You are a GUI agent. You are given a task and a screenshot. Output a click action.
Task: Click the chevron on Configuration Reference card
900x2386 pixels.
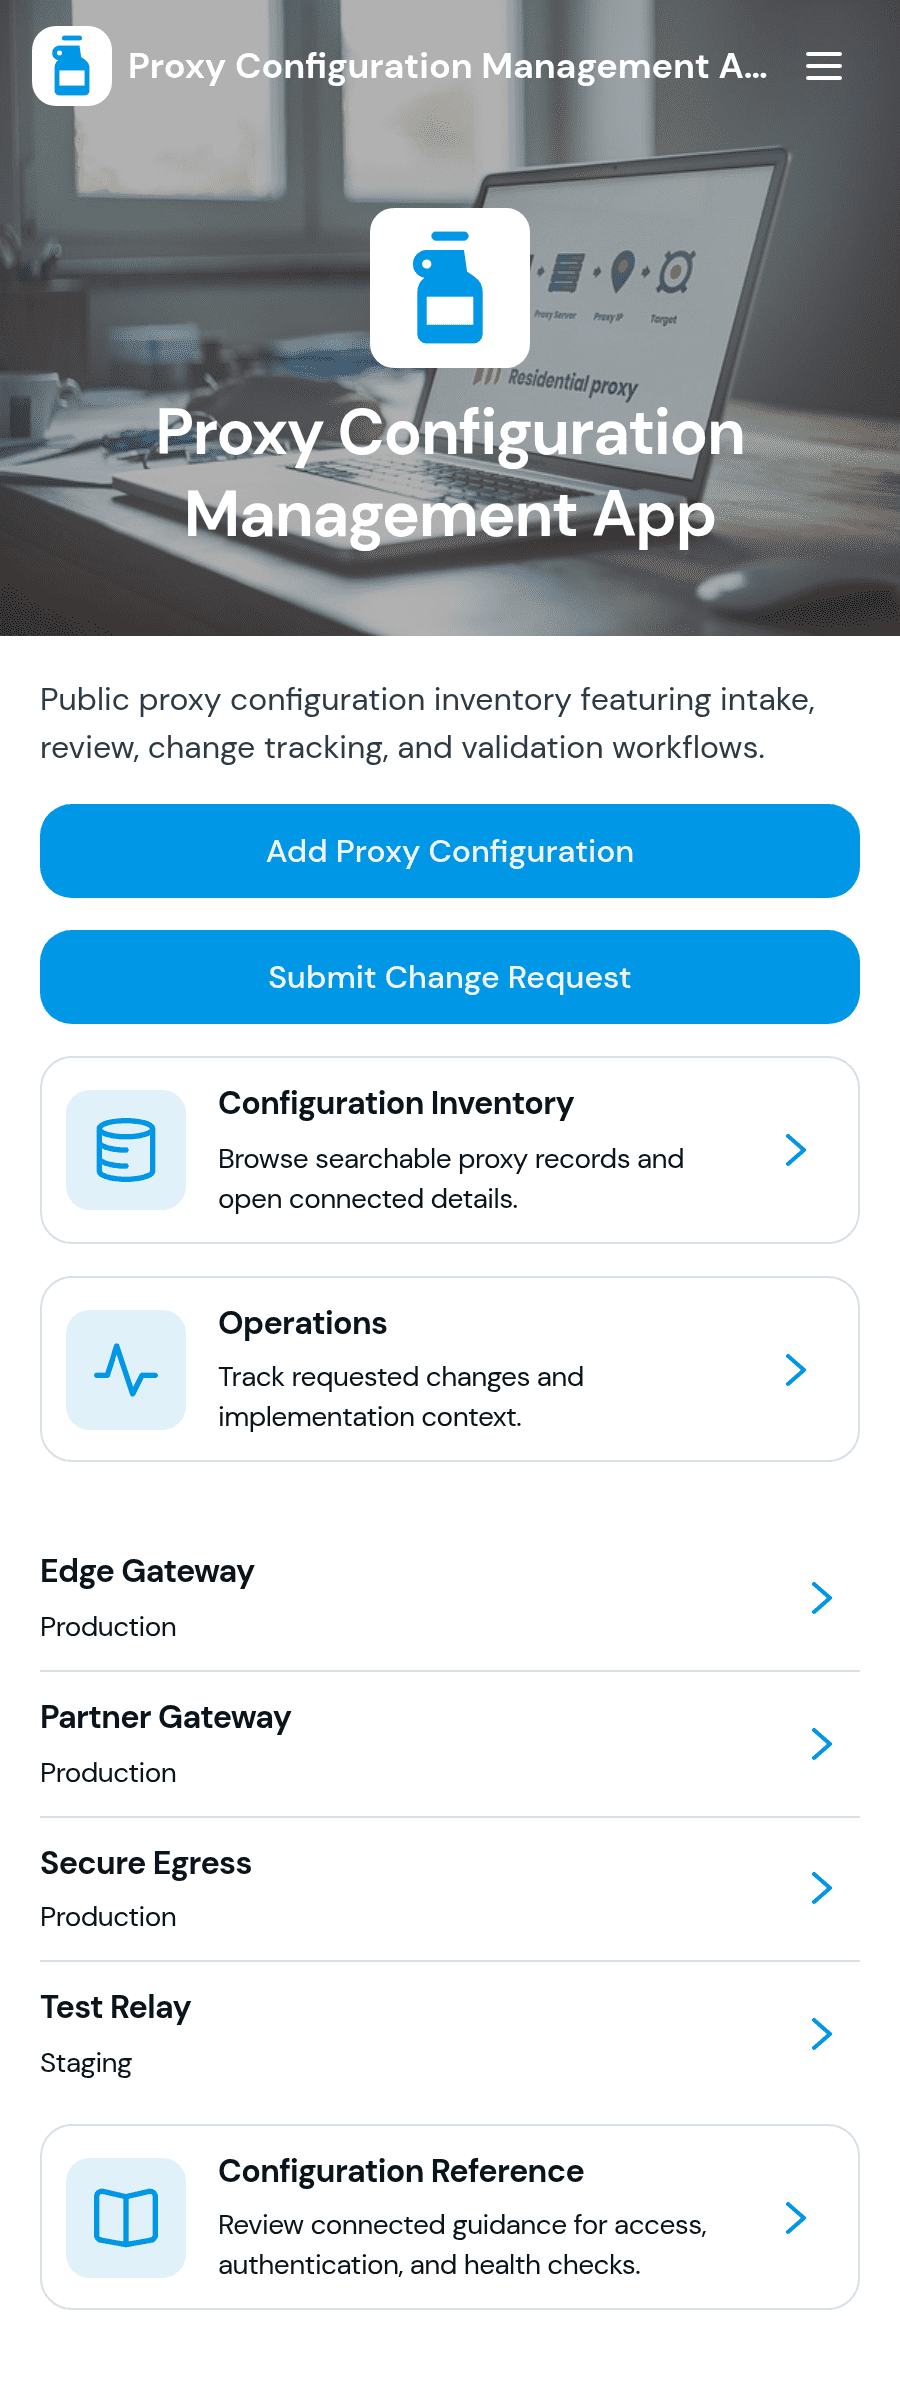(796, 2218)
